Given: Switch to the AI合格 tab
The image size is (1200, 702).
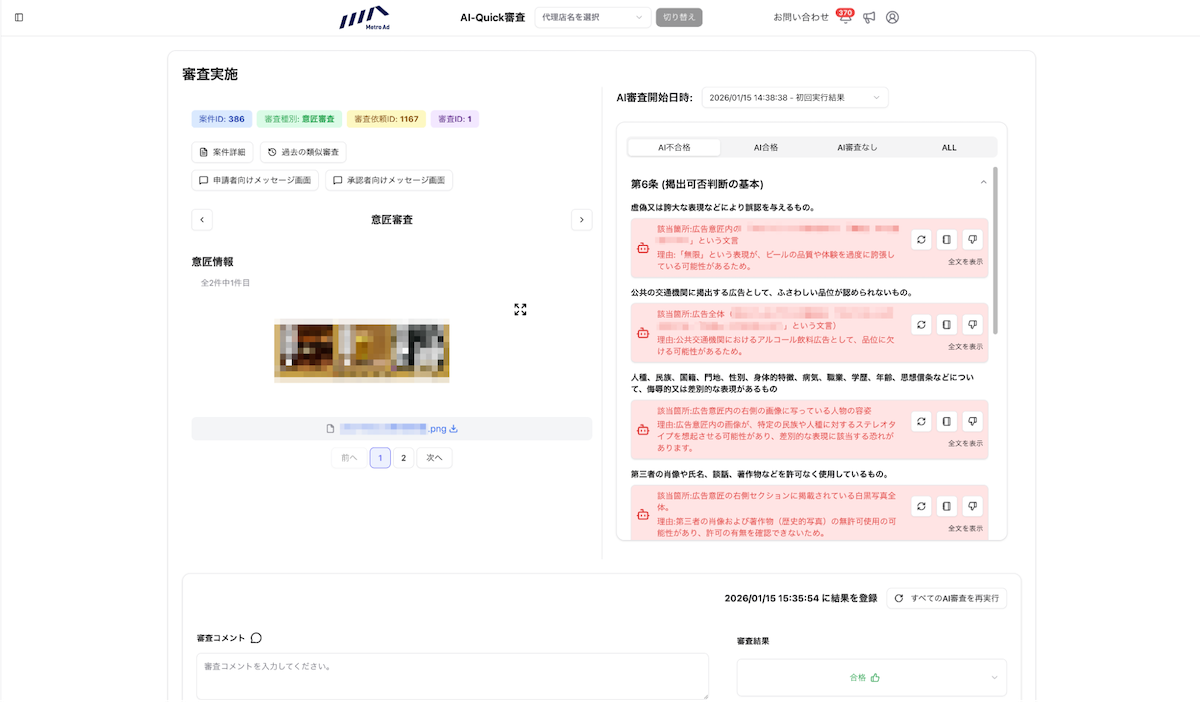Looking at the screenshot, I should [765, 147].
